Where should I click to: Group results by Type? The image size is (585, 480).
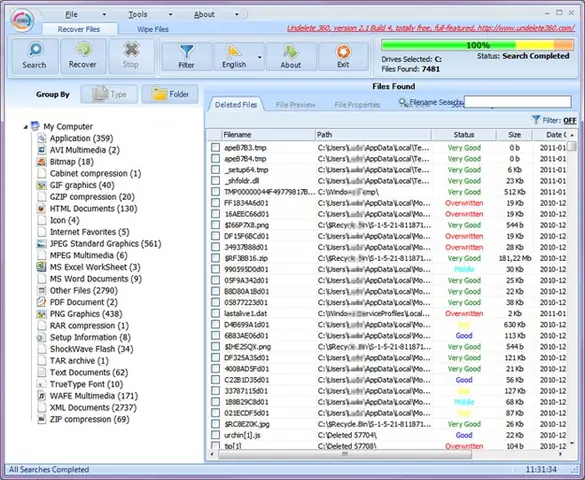[x=109, y=94]
